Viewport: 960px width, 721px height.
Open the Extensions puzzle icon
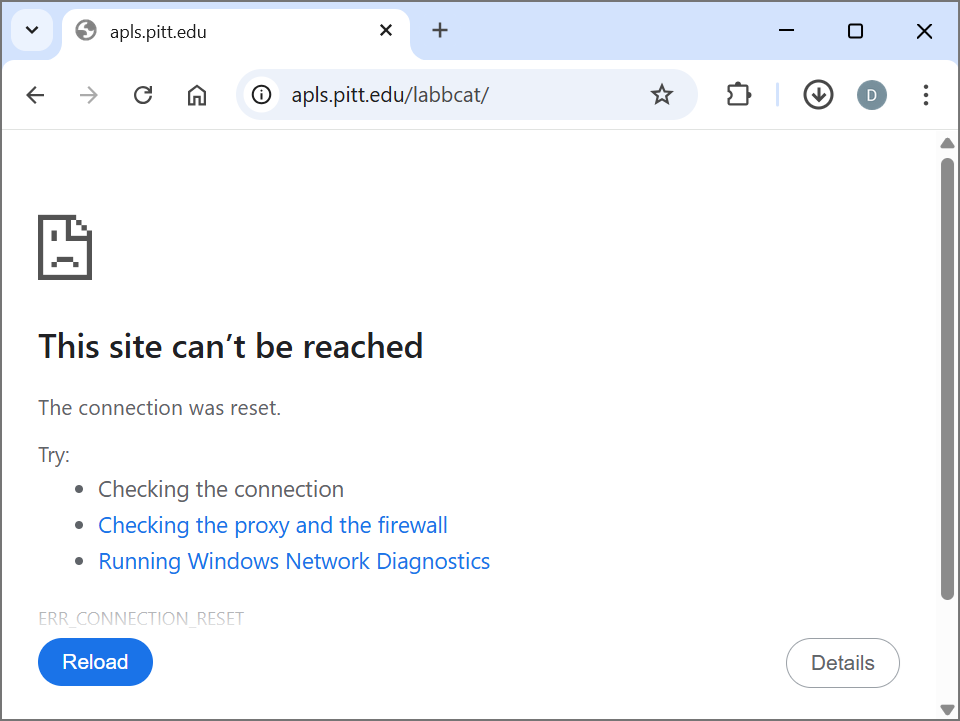[738, 95]
